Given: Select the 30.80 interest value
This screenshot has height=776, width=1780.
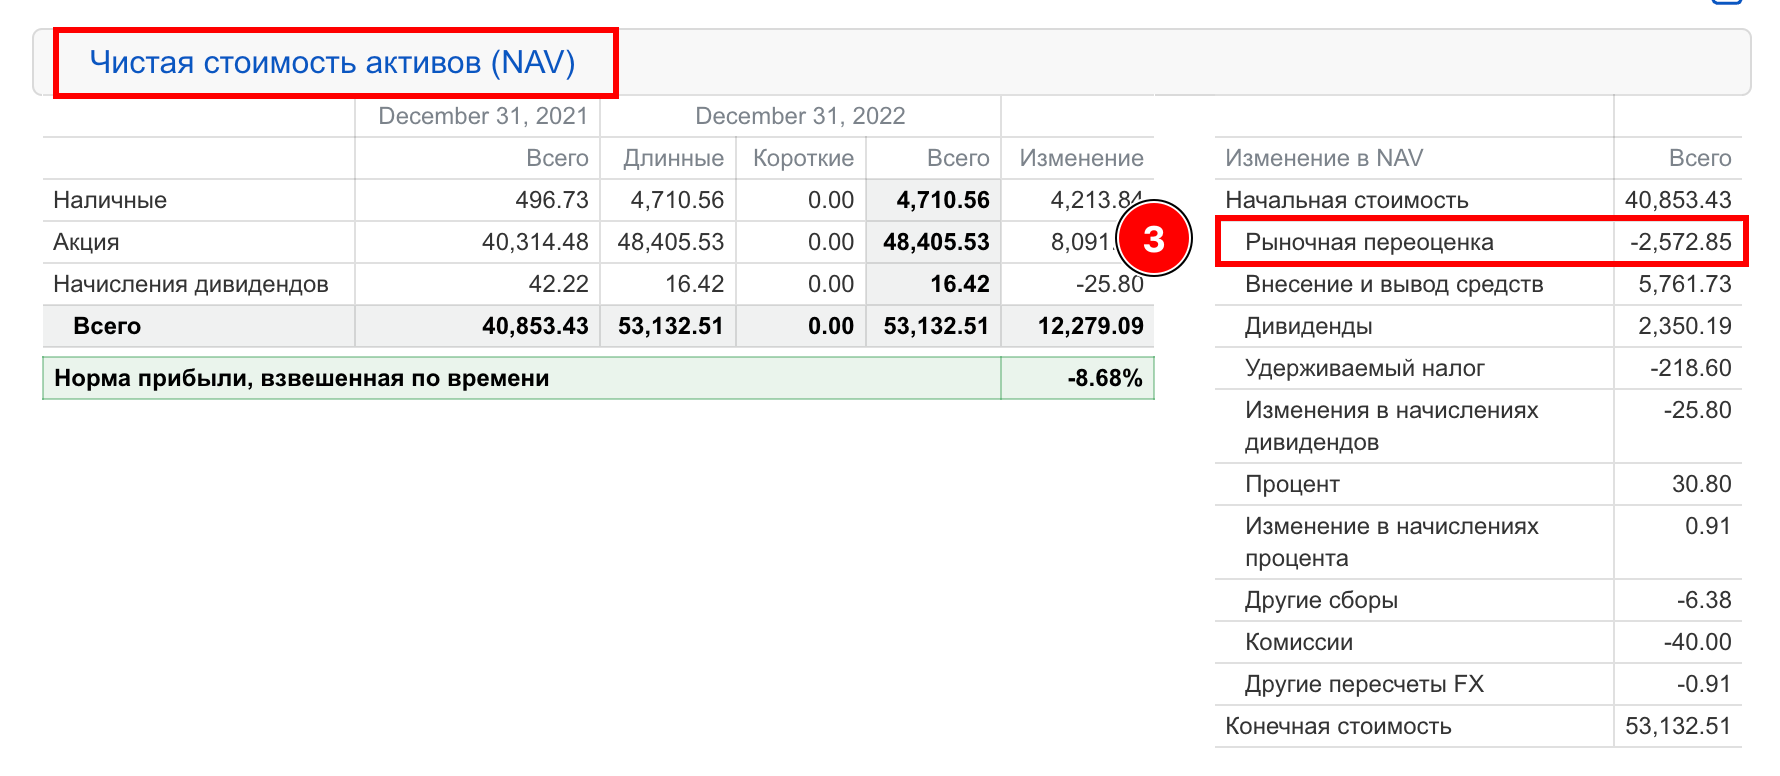Looking at the screenshot, I should (x=1702, y=484).
